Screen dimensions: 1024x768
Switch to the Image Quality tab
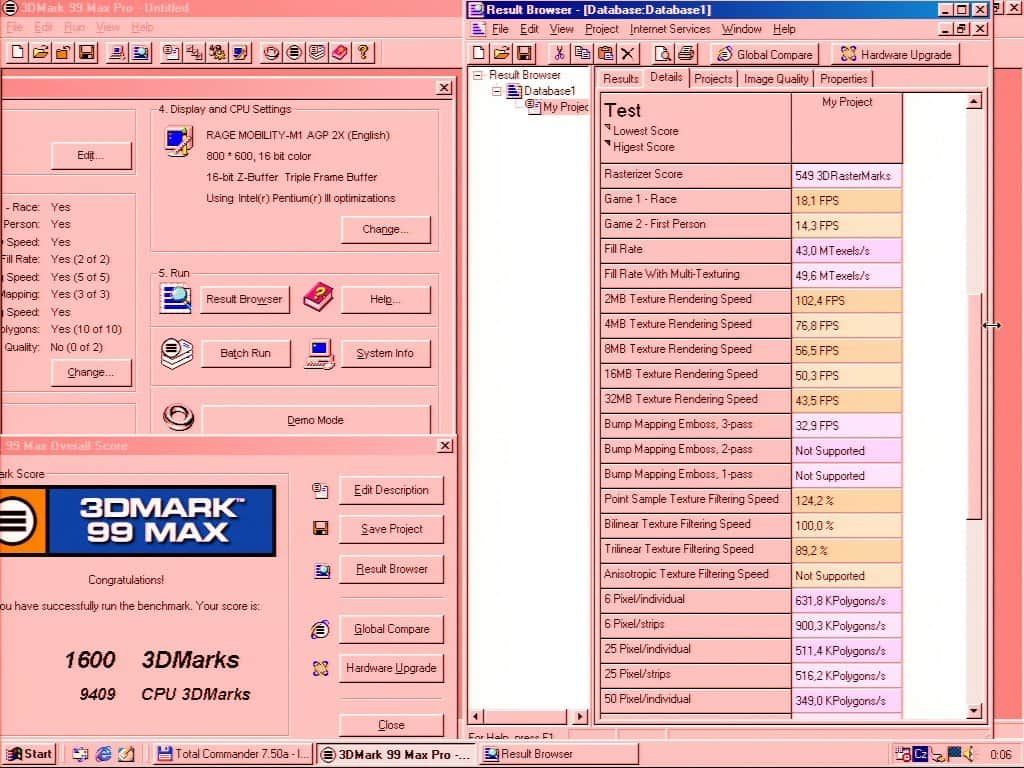(x=776, y=79)
